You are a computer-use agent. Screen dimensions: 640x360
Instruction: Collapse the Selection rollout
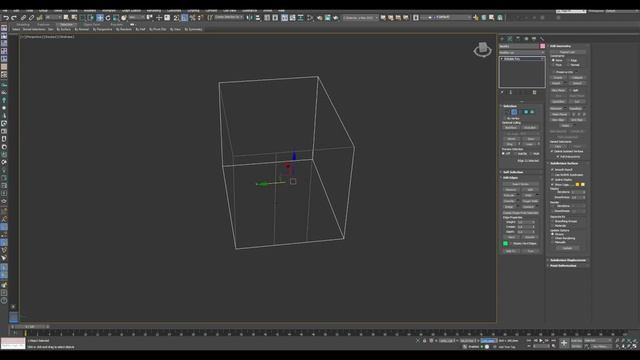tap(509, 106)
